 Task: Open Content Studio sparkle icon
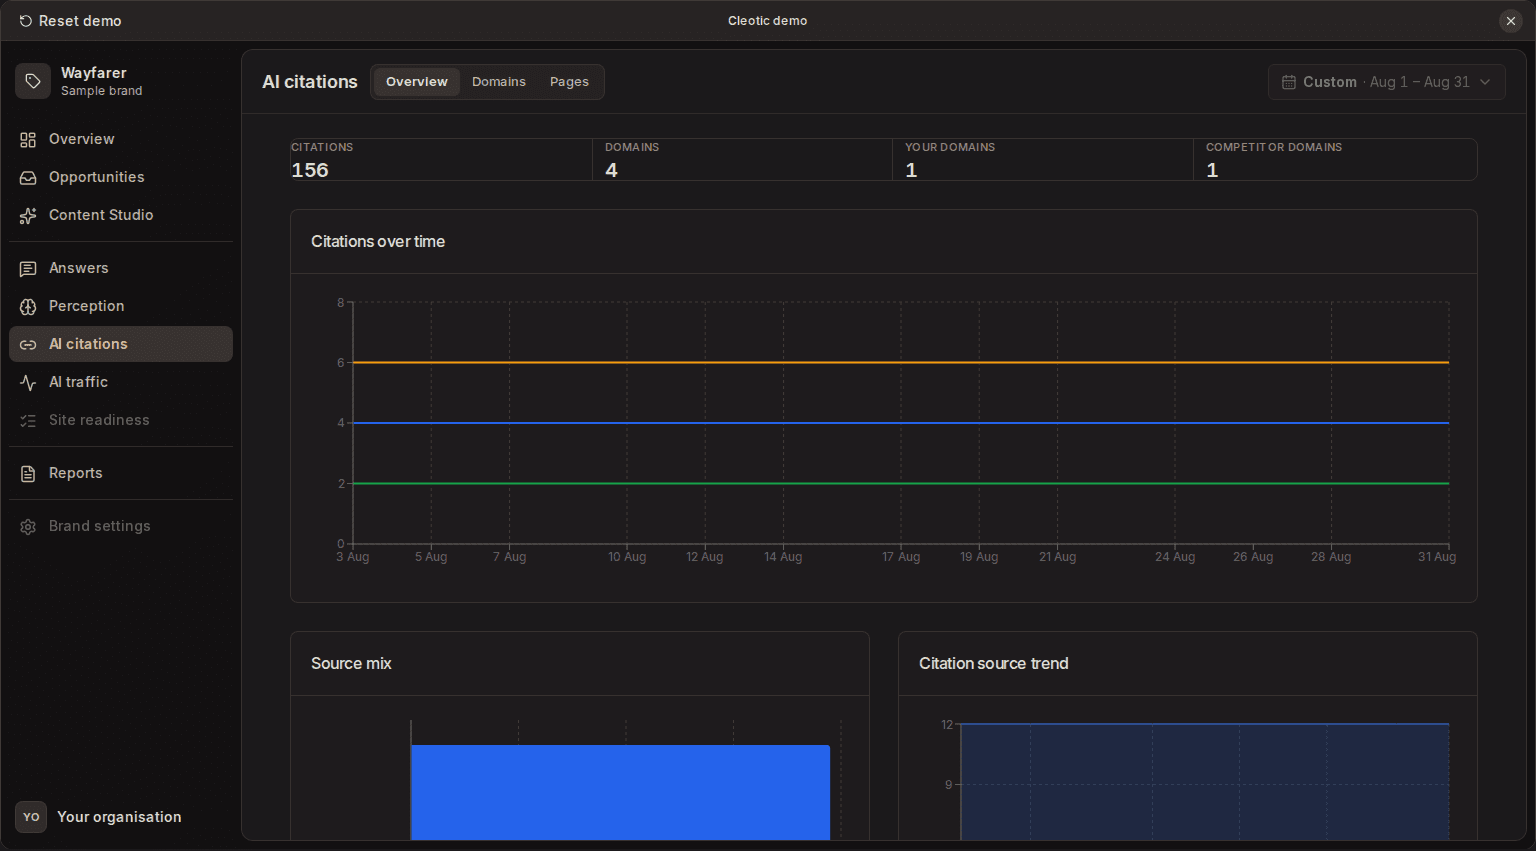[28, 216]
